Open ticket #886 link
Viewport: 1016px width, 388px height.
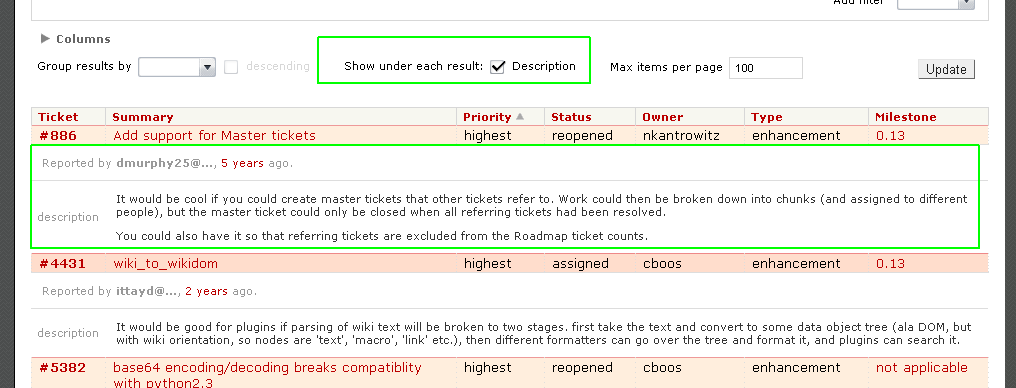58,135
